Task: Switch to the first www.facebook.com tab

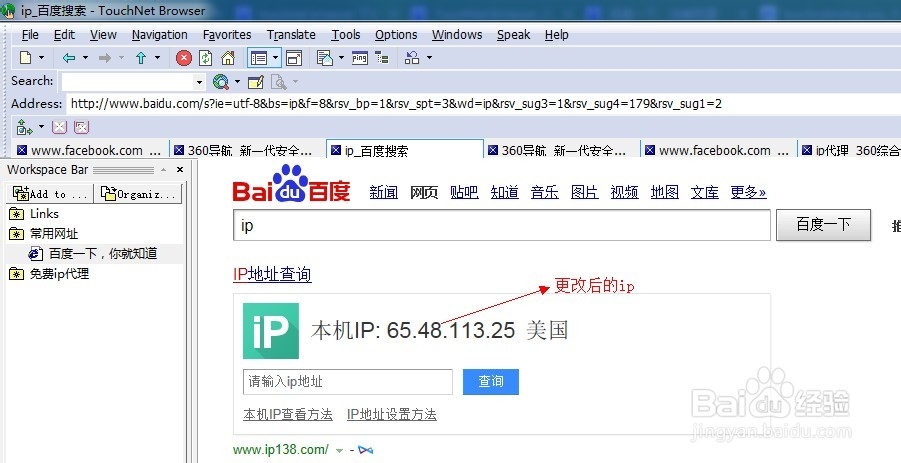Action: click(90, 150)
